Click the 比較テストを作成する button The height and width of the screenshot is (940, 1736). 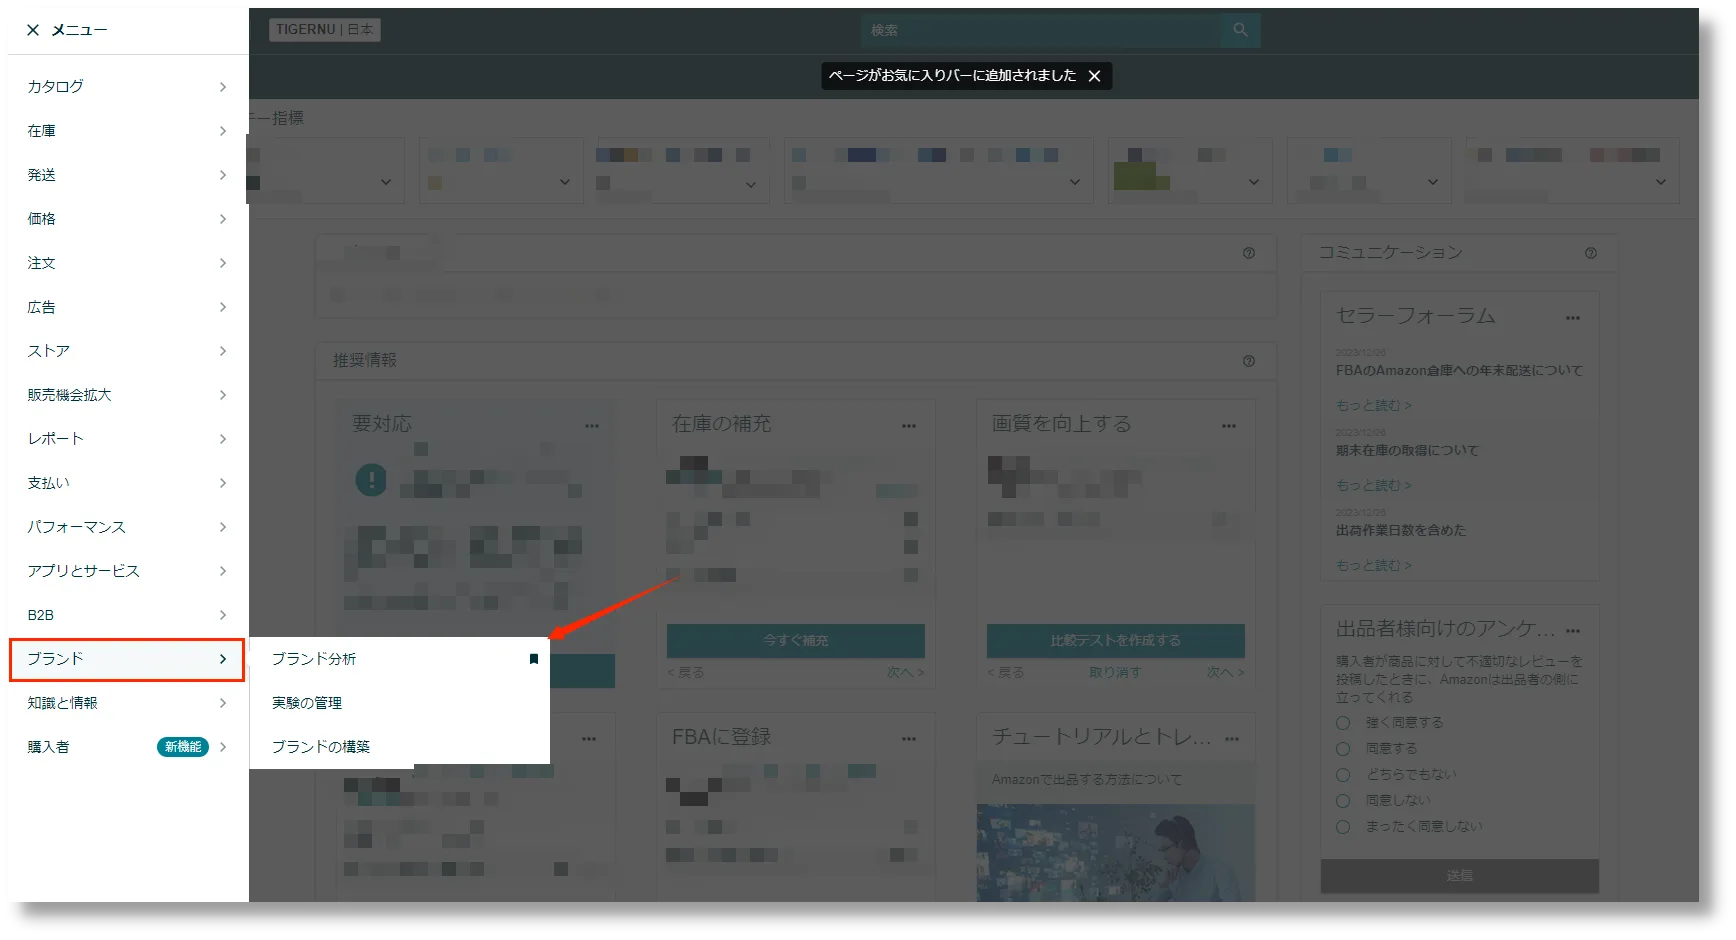click(1115, 640)
